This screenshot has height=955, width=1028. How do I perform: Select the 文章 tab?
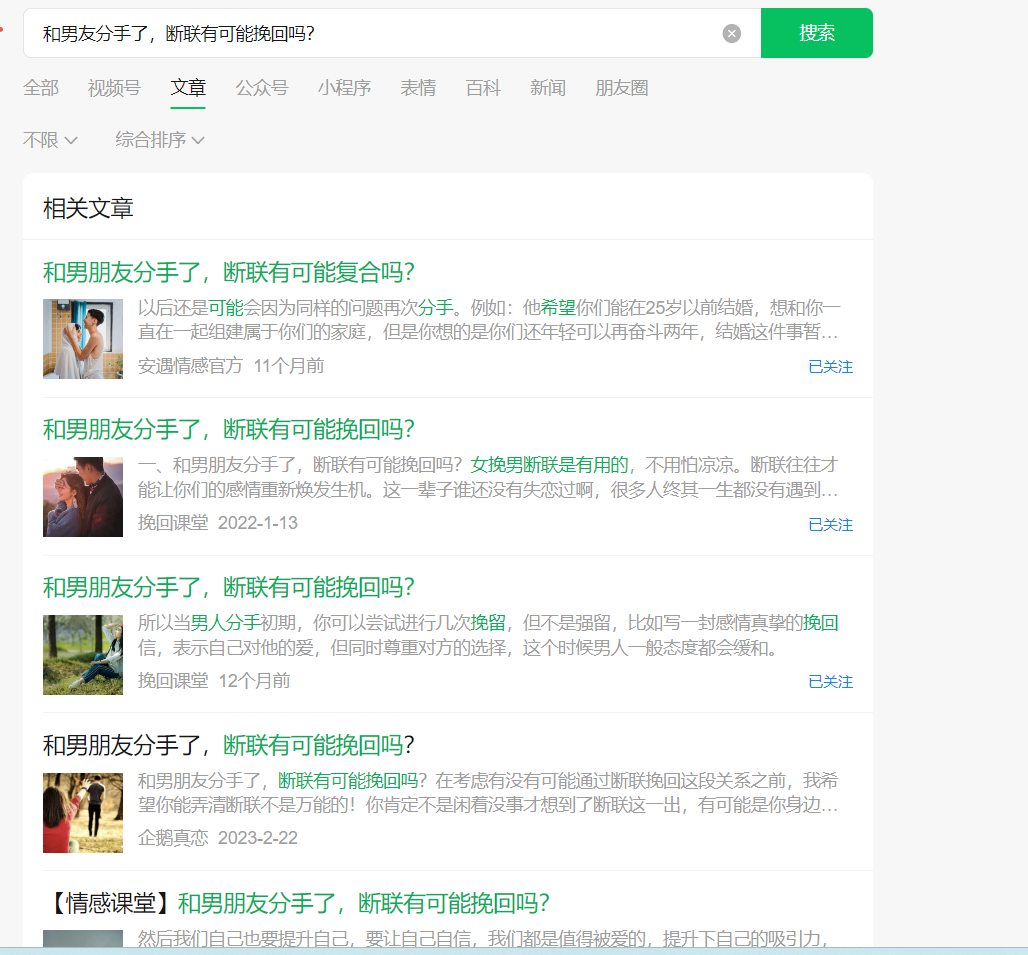[x=188, y=88]
